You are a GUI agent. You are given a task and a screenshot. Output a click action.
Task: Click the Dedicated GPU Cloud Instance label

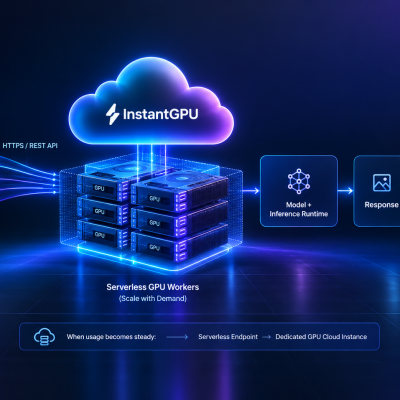click(321, 337)
